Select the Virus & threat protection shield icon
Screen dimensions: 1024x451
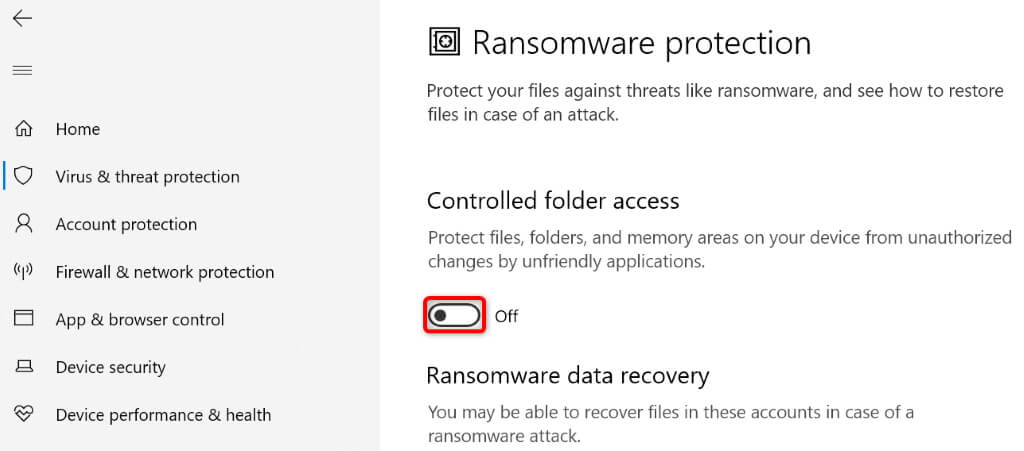pyautogui.click(x=23, y=176)
